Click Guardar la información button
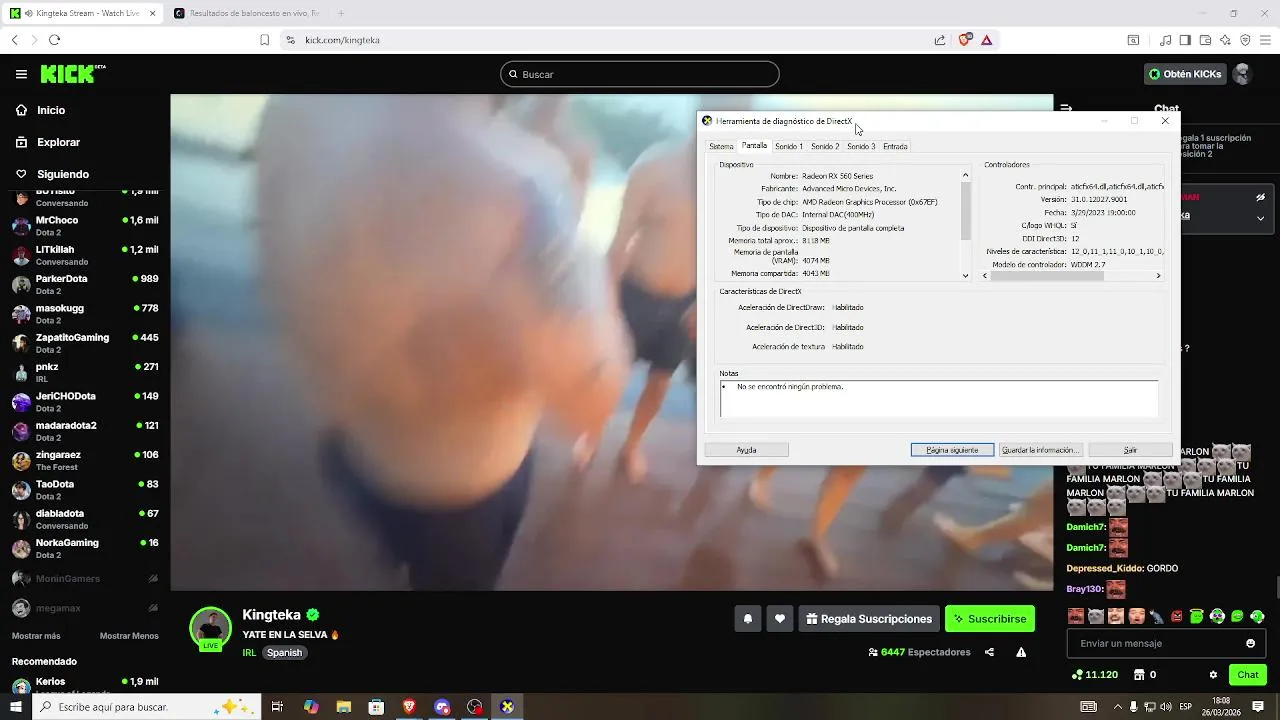The width and height of the screenshot is (1280, 720). 1040,450
